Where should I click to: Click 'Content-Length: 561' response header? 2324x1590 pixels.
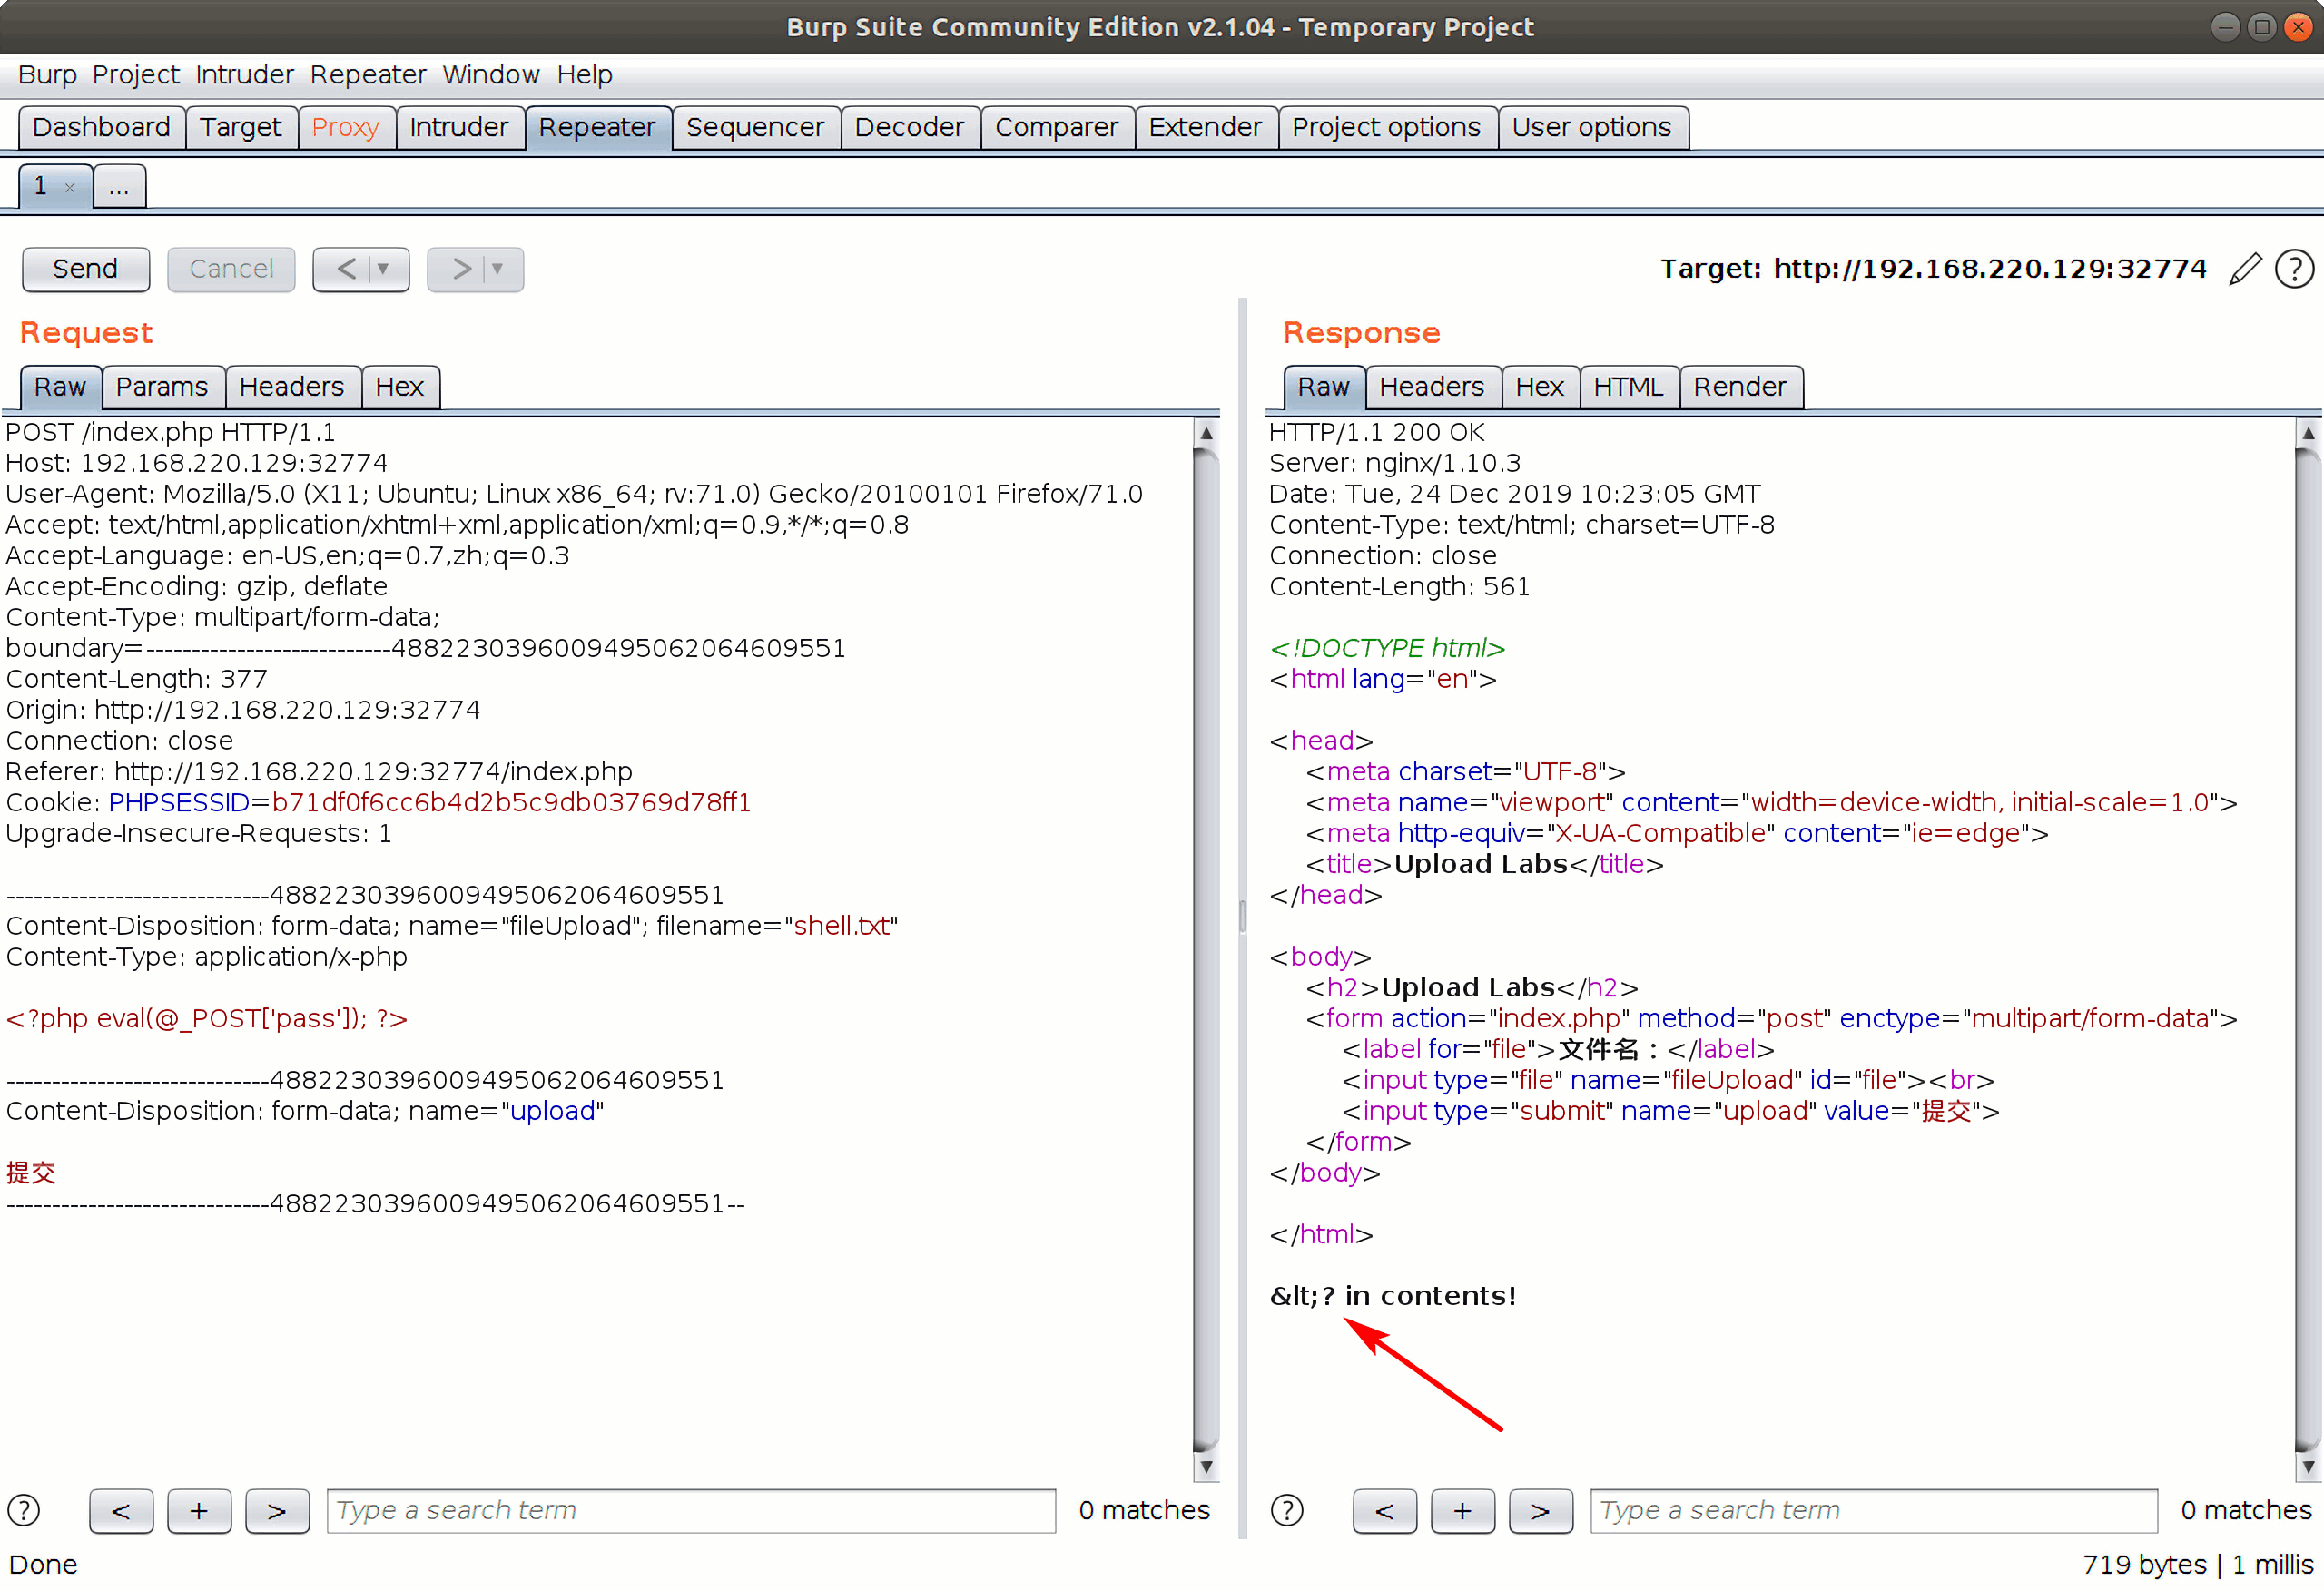[x=1400, y=587]
